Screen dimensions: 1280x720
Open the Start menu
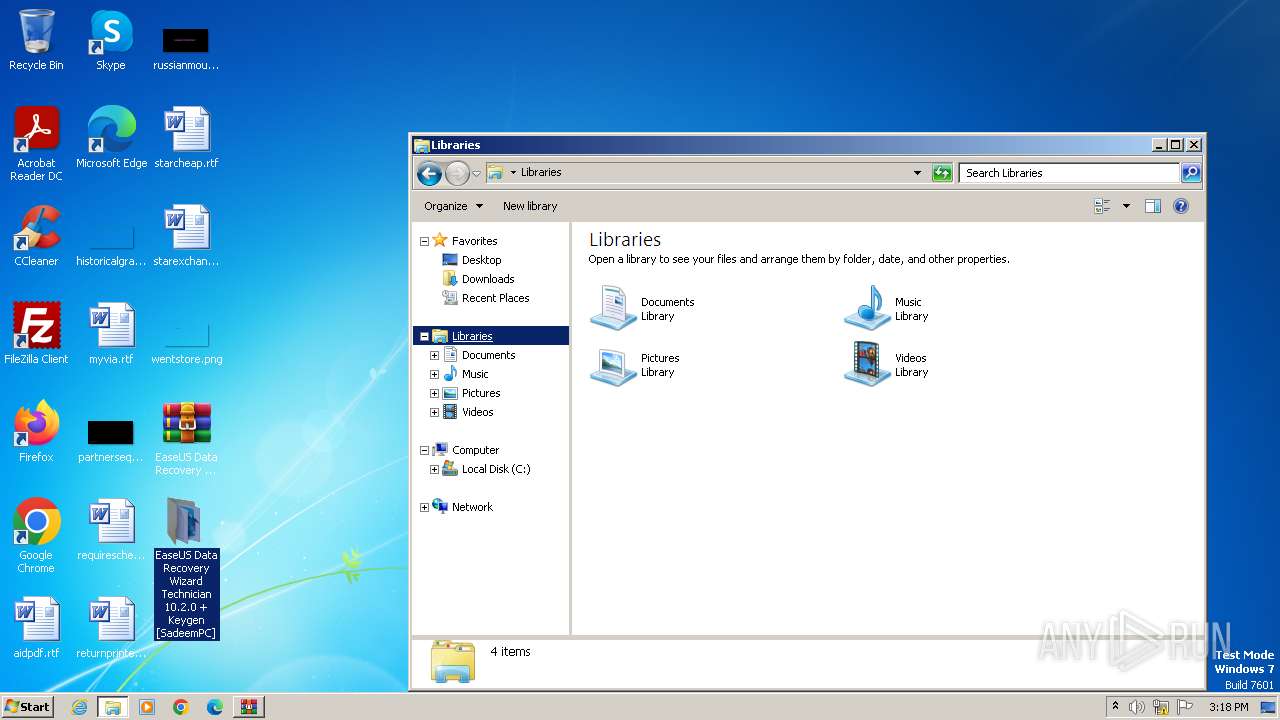tap(27, 707)
